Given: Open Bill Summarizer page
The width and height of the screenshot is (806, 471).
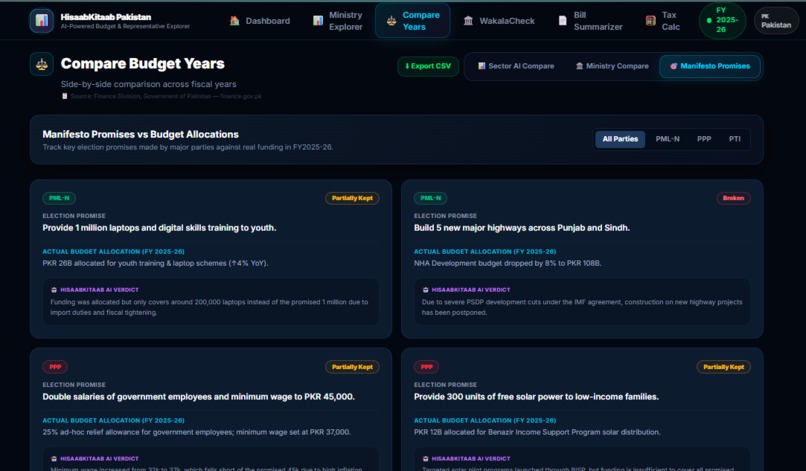Looking at the screenshot, I should click(x=591, y=21).
